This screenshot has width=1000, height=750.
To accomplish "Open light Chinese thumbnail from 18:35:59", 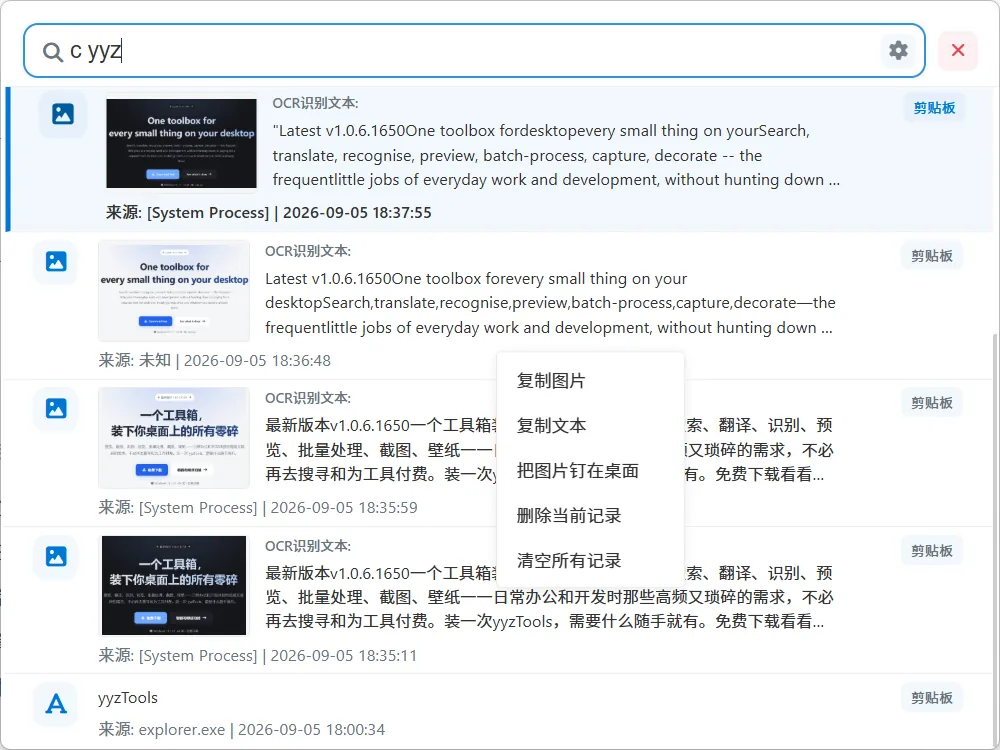I will [x=173, y=438].
